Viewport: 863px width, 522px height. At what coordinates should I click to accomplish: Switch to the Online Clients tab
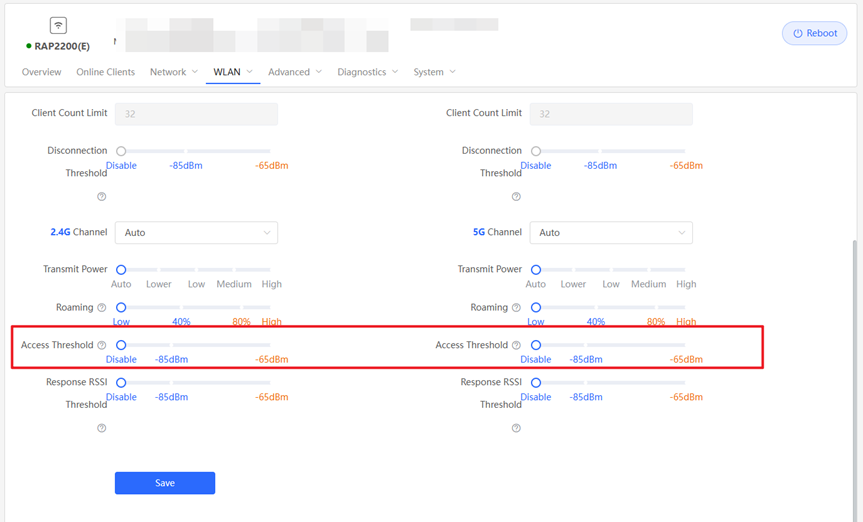coord(105,72)
